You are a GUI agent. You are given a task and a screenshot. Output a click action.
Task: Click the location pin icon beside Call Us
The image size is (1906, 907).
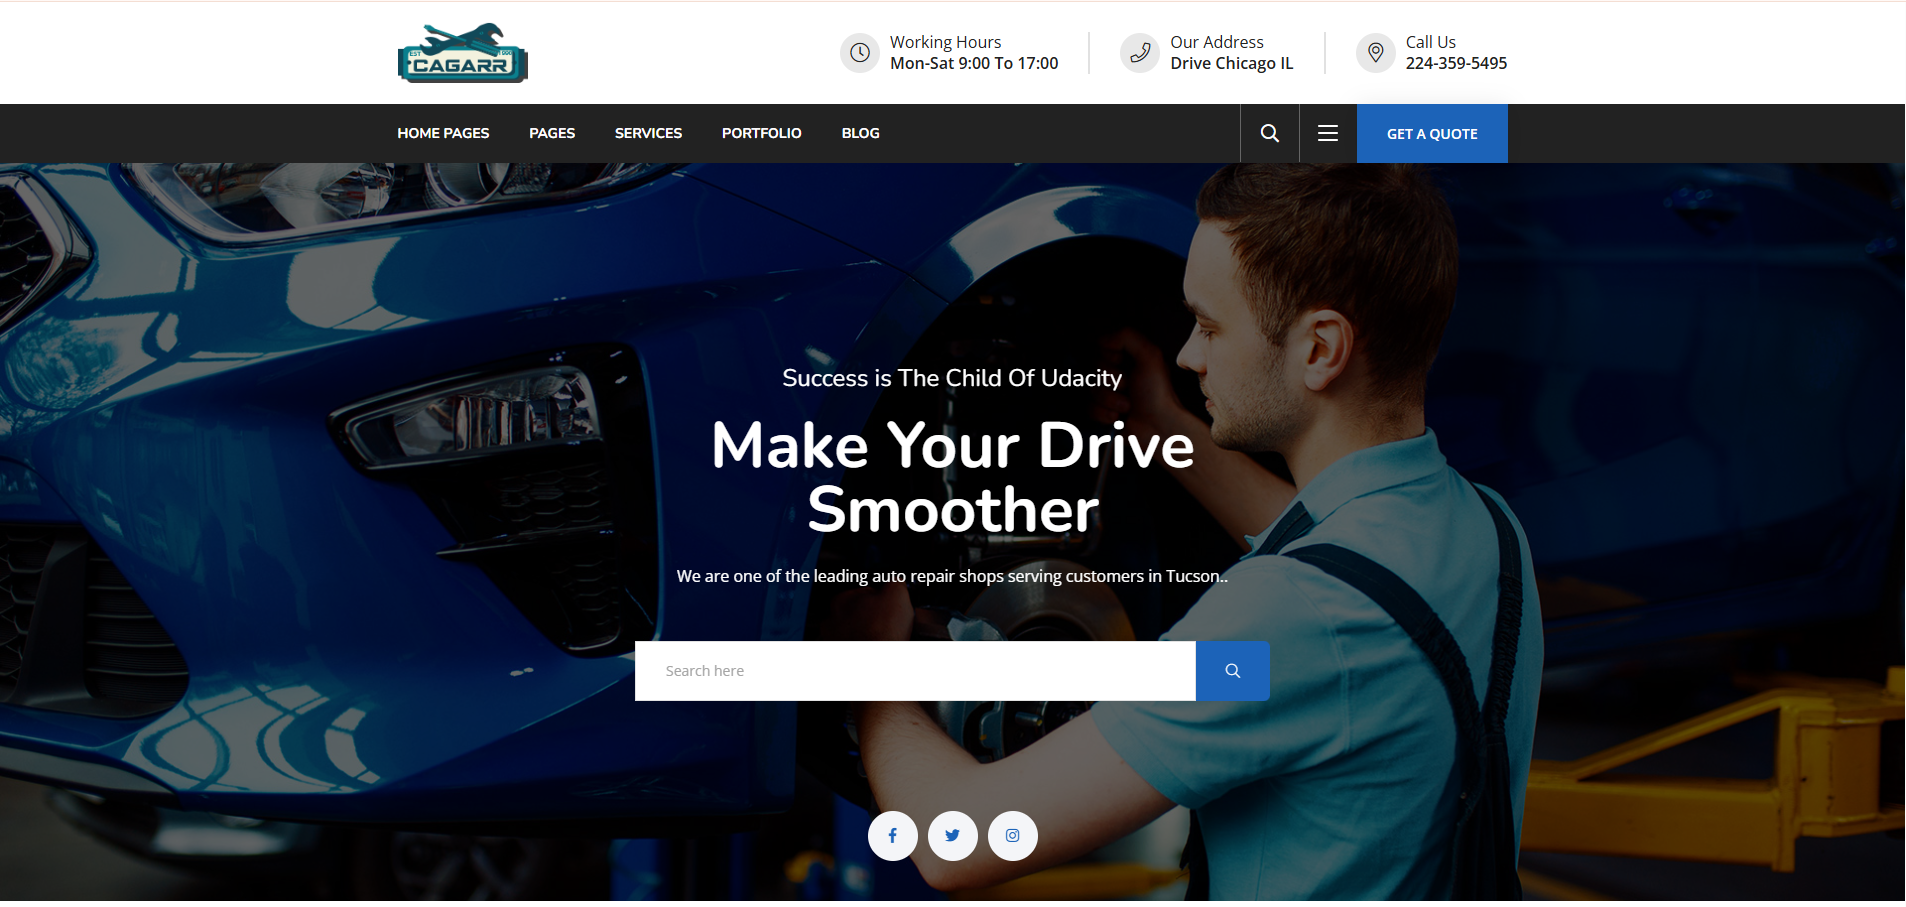[x=1375, y=53]
